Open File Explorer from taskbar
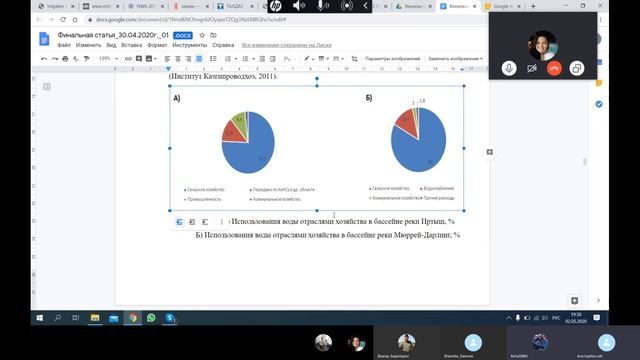 coord(95,318)
